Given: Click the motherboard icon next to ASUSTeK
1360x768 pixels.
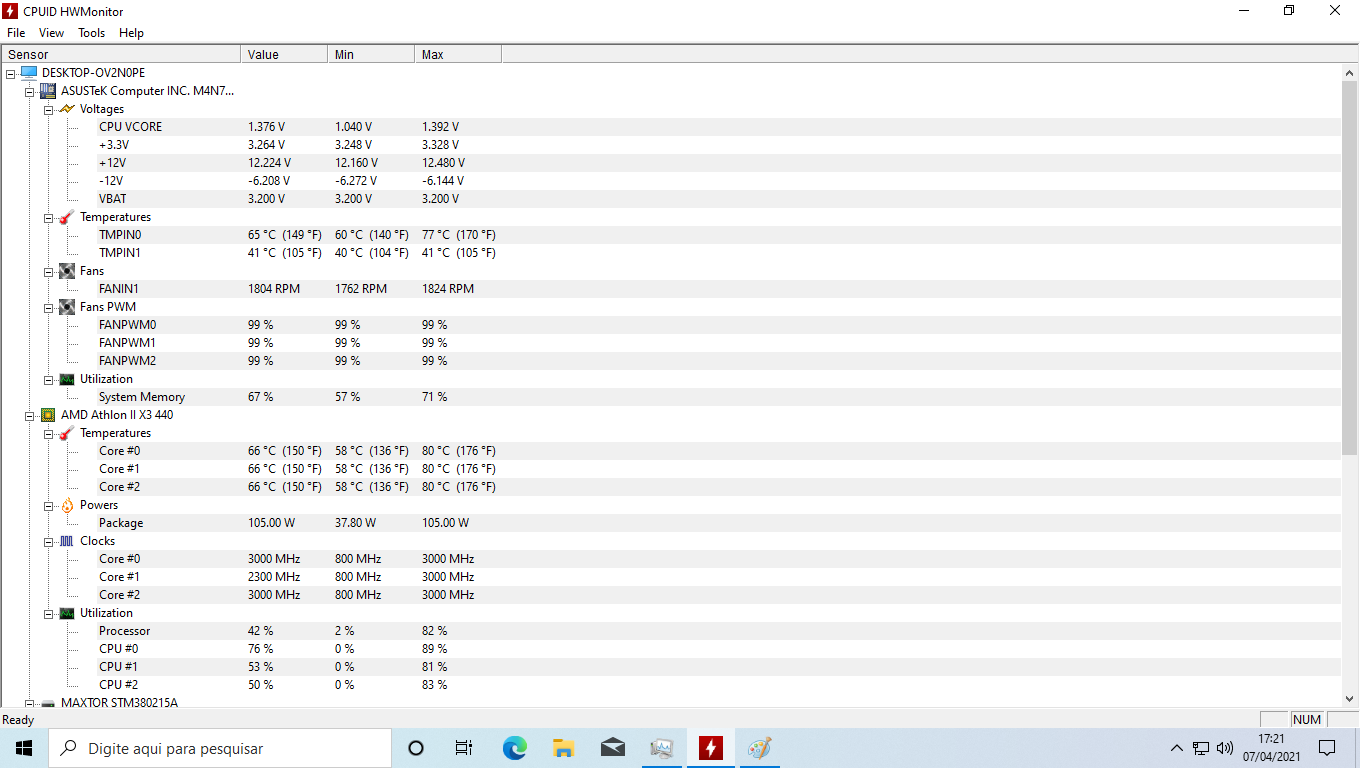Looking at the screenshot, I should [47, 91].
